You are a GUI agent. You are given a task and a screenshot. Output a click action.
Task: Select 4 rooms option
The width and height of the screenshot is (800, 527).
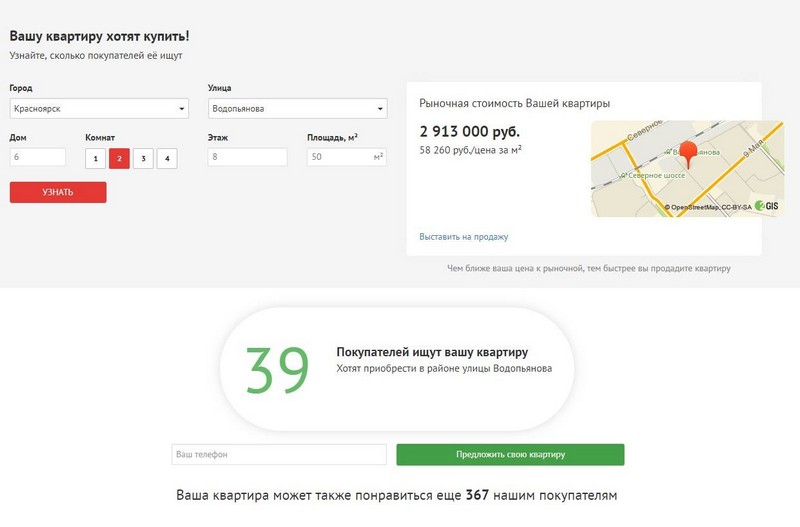(x=167, y=158)
